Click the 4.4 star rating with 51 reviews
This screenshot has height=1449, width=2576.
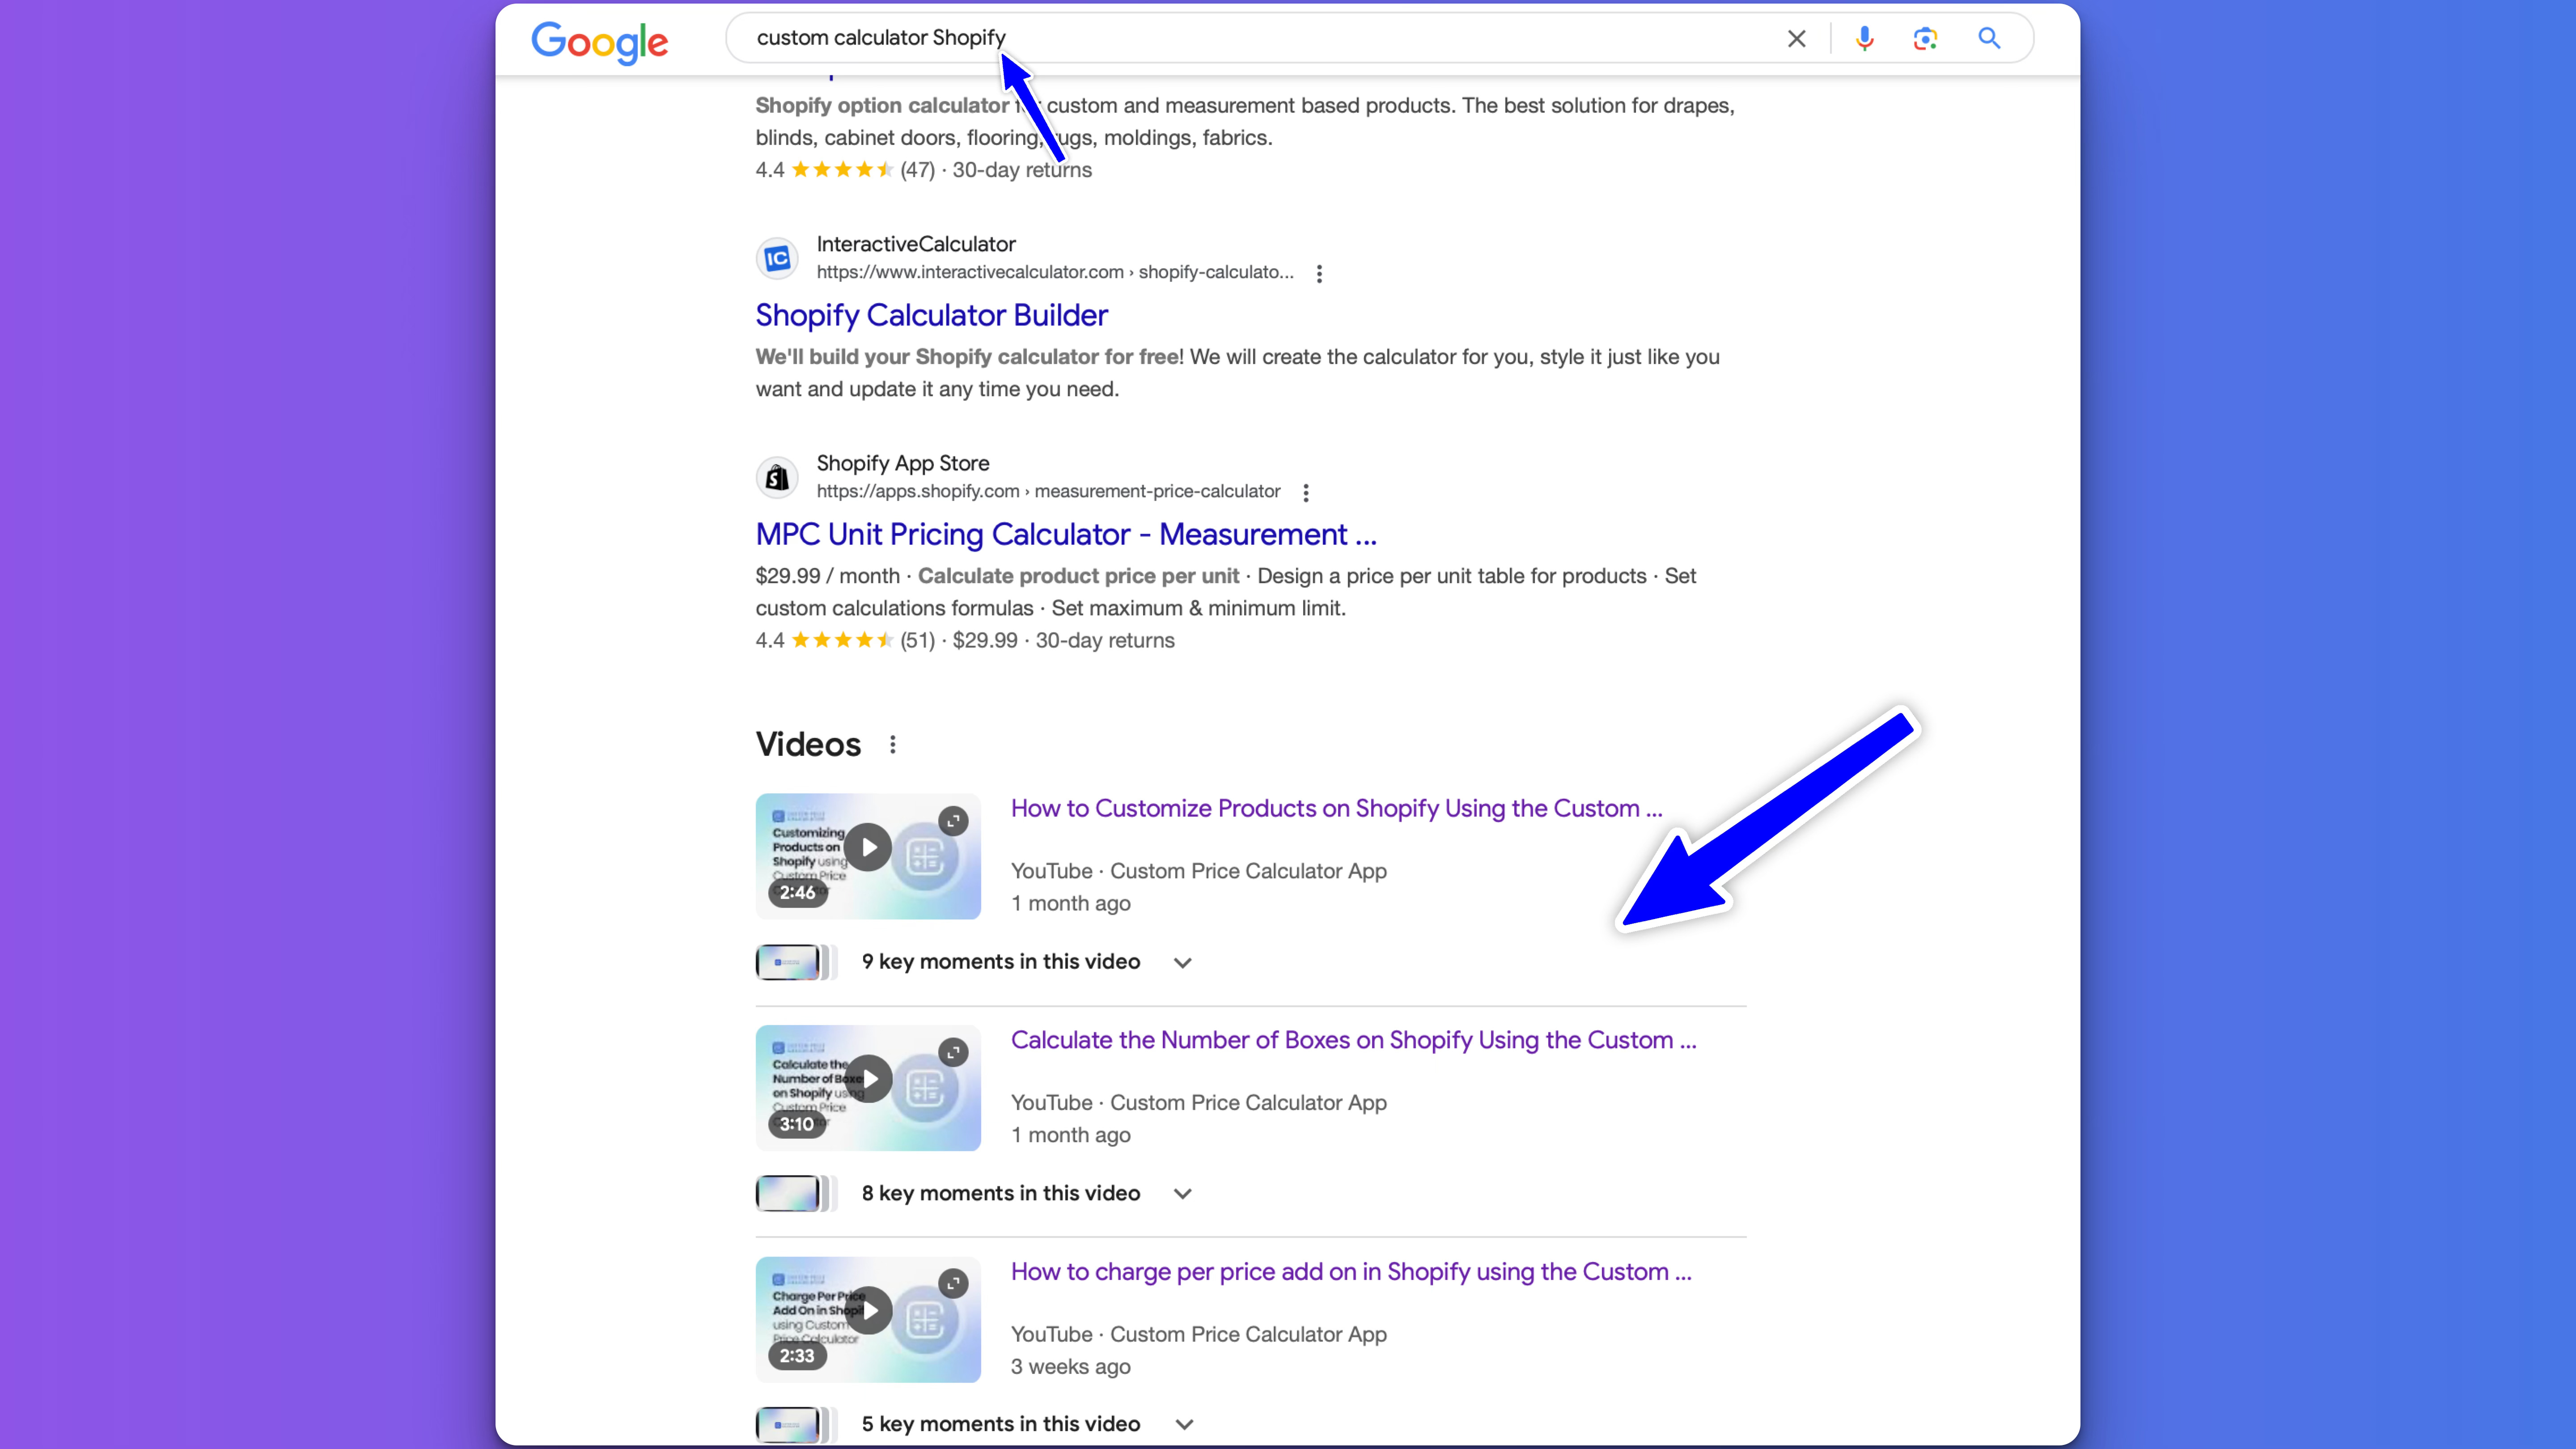(845, 641)
